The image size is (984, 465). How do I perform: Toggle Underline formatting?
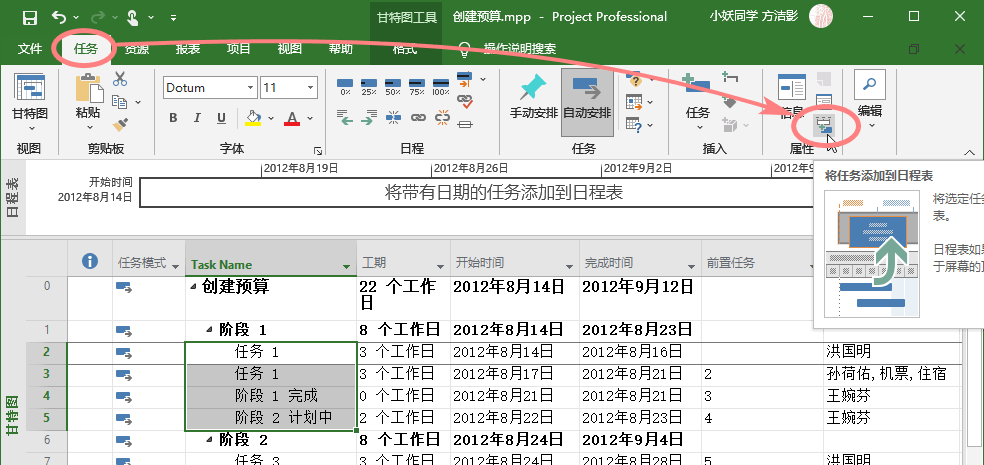click(222, 118)
